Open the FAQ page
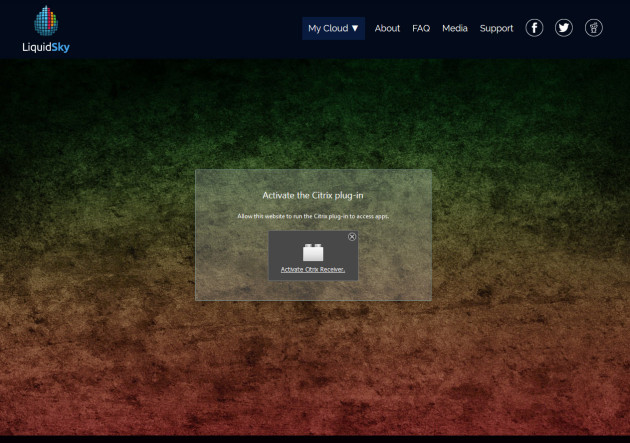 point(421,29)
